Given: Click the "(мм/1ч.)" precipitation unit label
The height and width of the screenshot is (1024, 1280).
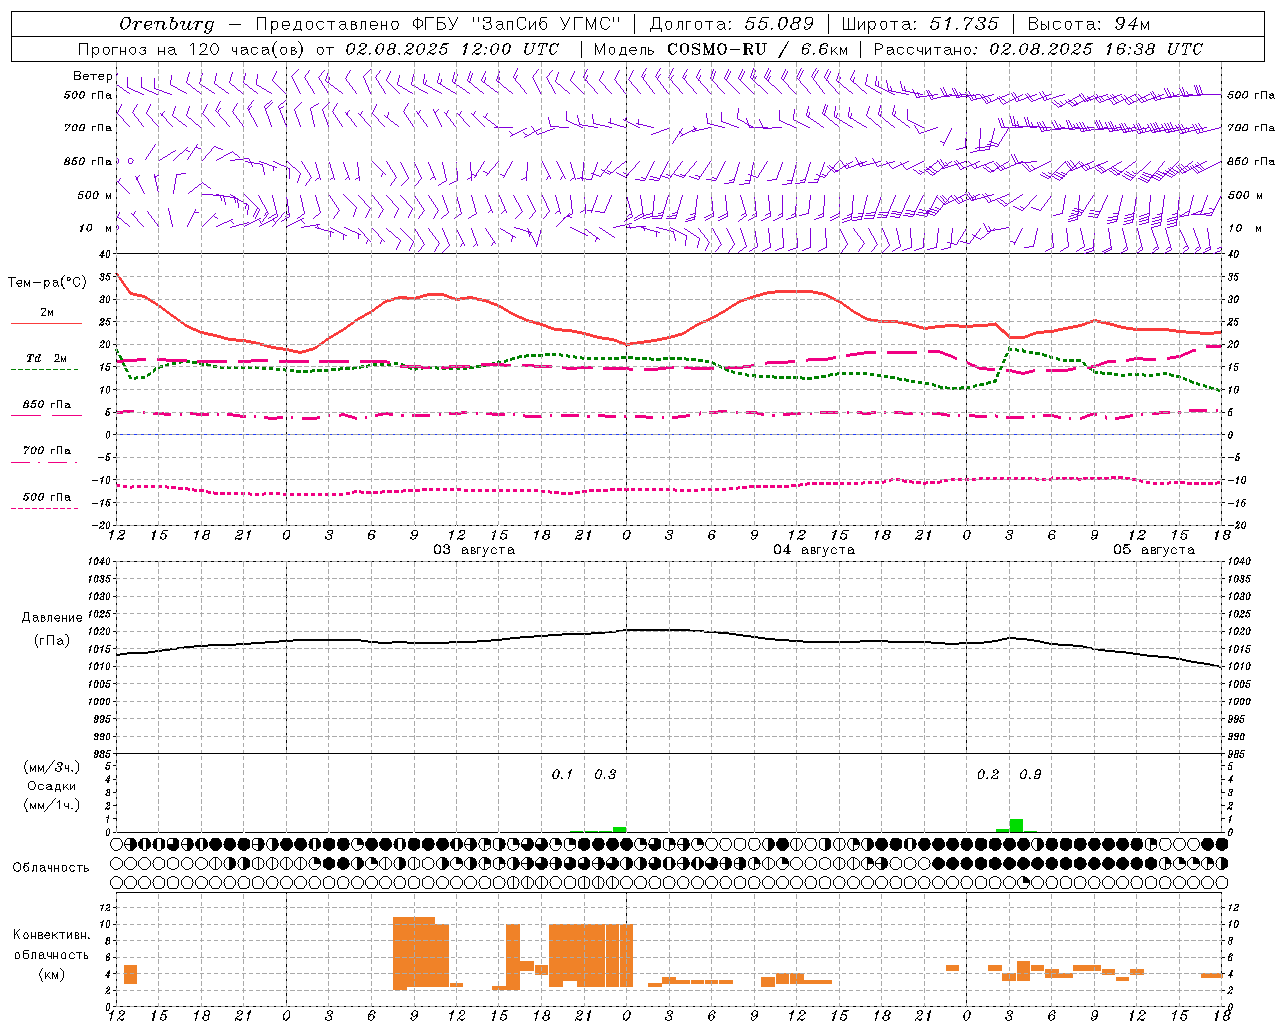Looking at the screenshot, I should [x=52, y=805].
